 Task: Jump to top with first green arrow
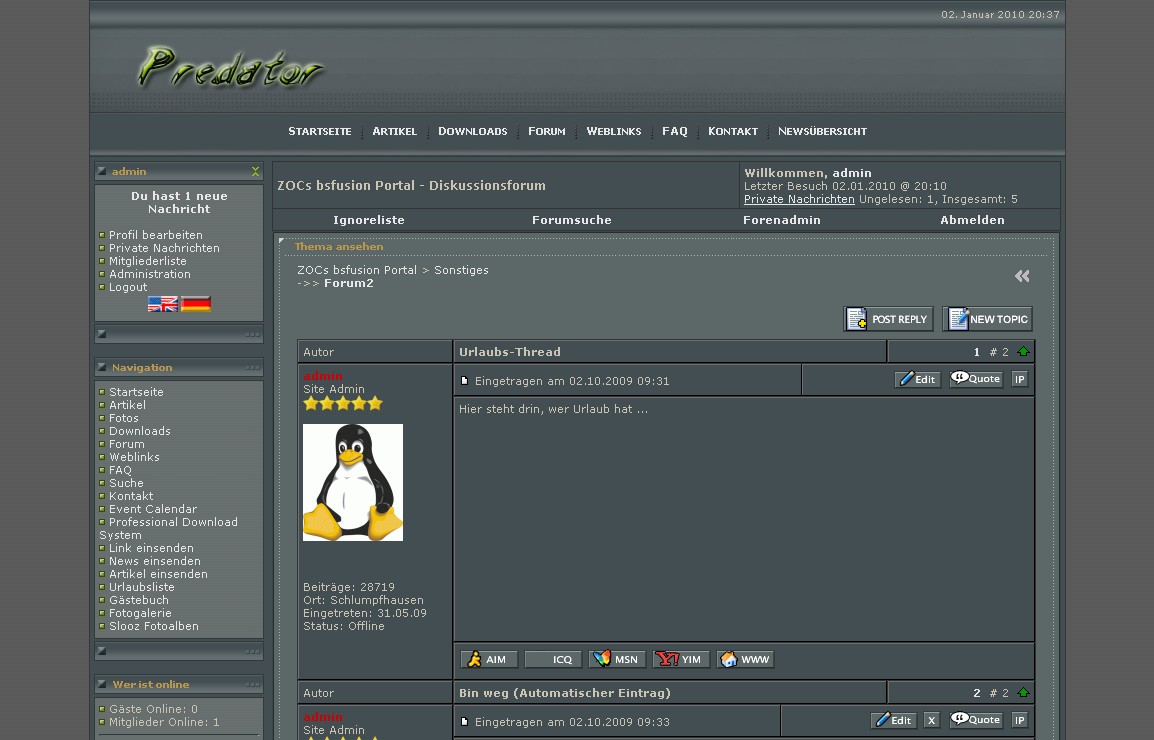pos(1023,352)
